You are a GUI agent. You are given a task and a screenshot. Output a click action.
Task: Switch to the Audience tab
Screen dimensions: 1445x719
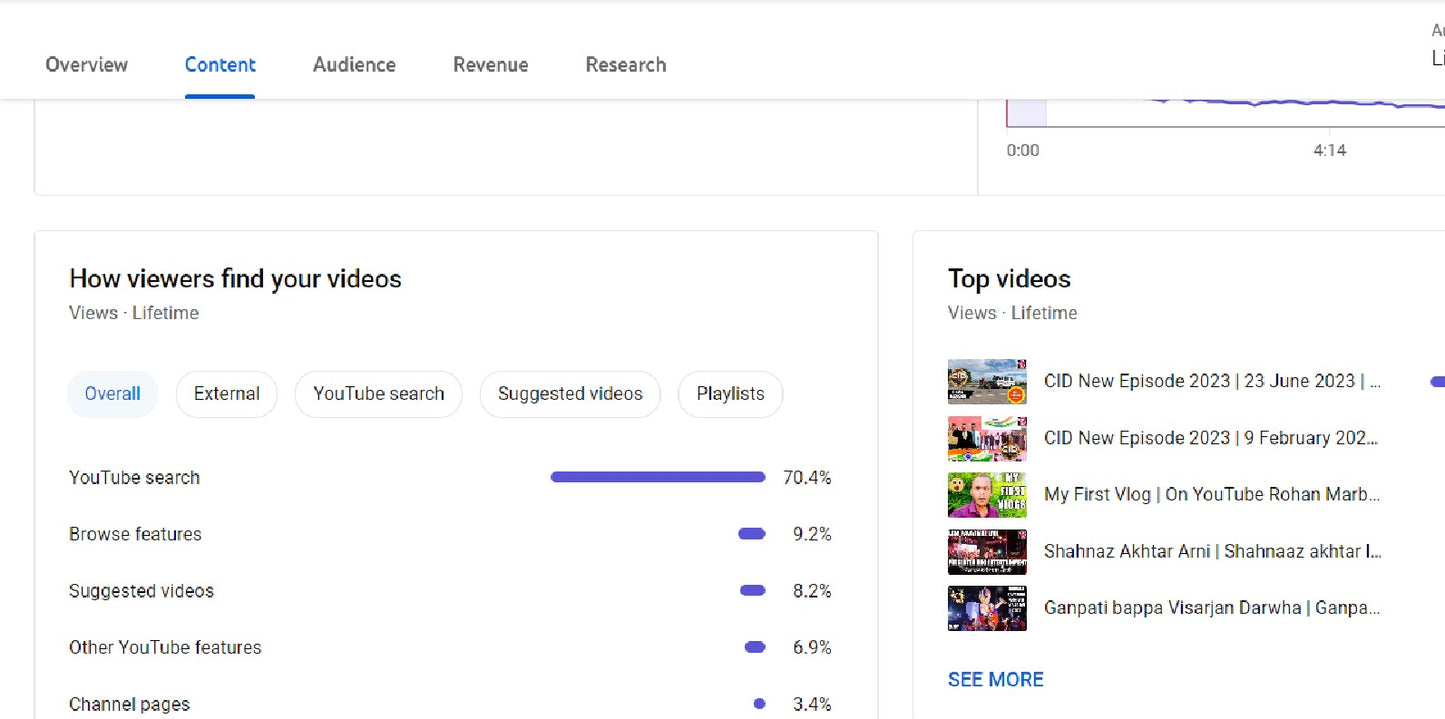pos(353,64)
